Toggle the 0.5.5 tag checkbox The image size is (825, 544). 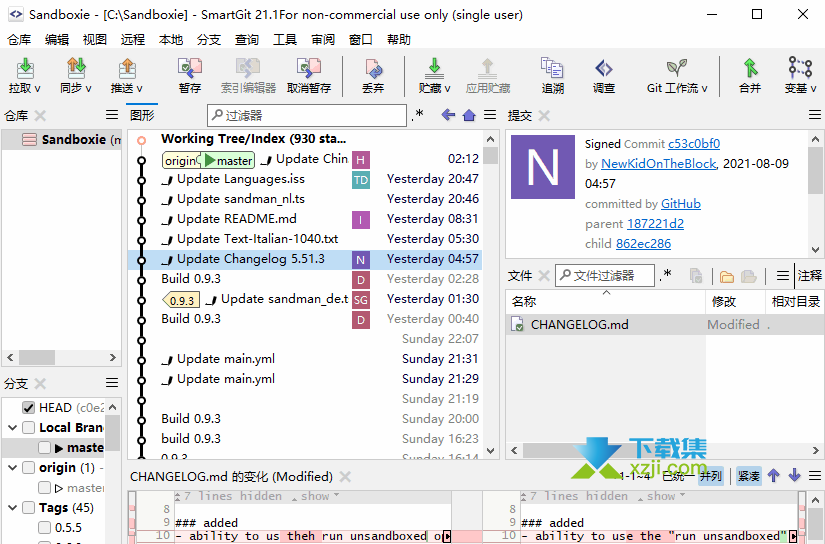tap(45, 528)
